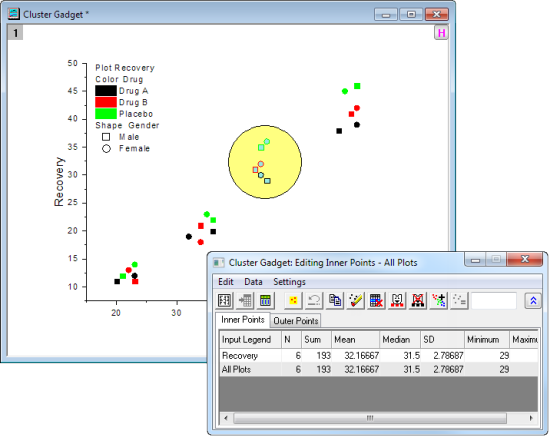Click the black Drug A legend swatch
The height and width of the screenshot is (437, 550).
[106, 91]
